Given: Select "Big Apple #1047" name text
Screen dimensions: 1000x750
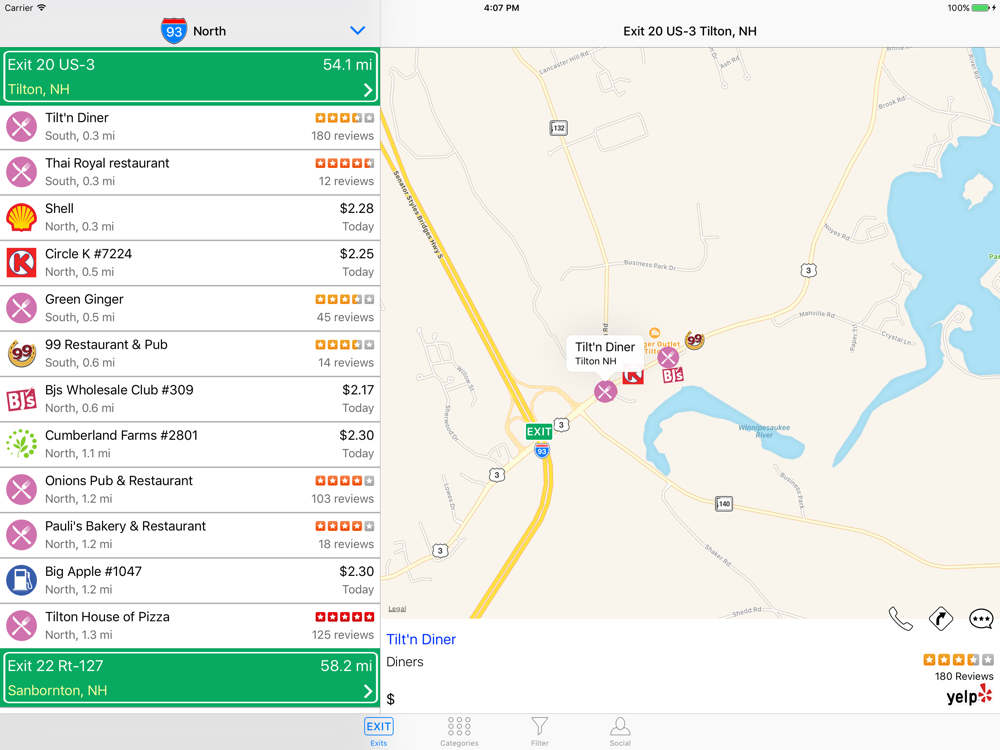Looking at the screenshot, I should click(93, 571).
